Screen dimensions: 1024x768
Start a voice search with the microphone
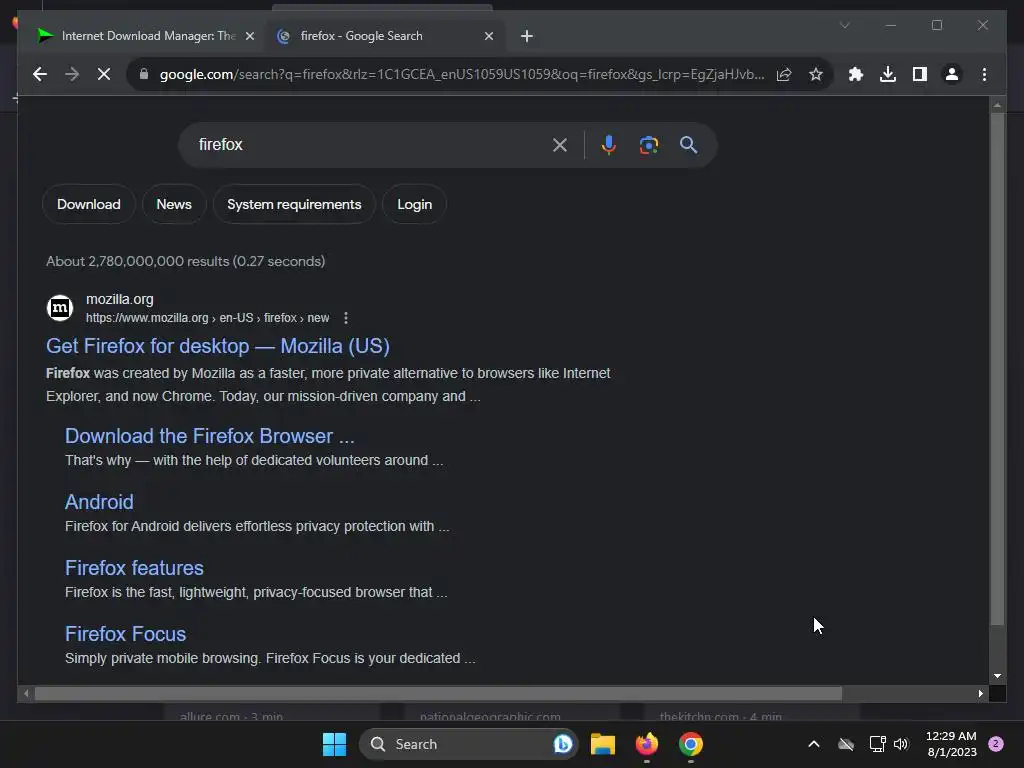pos(609,145)
